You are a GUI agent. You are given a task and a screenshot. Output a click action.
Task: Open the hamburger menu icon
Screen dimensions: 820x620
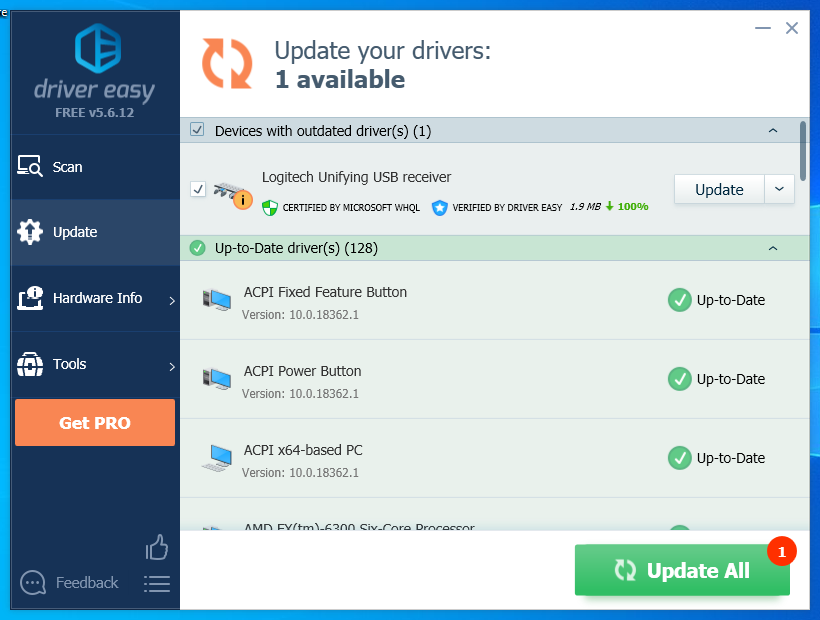click(x=157, y=584)
